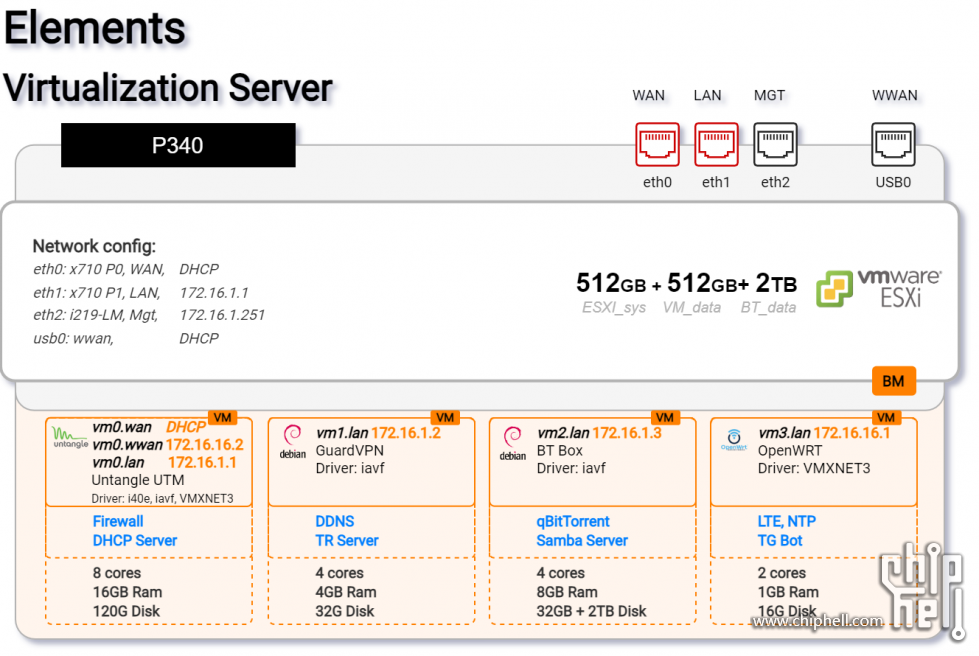Open the Firewall link
This screenshot has height=656, width=979.
point(118,521)
